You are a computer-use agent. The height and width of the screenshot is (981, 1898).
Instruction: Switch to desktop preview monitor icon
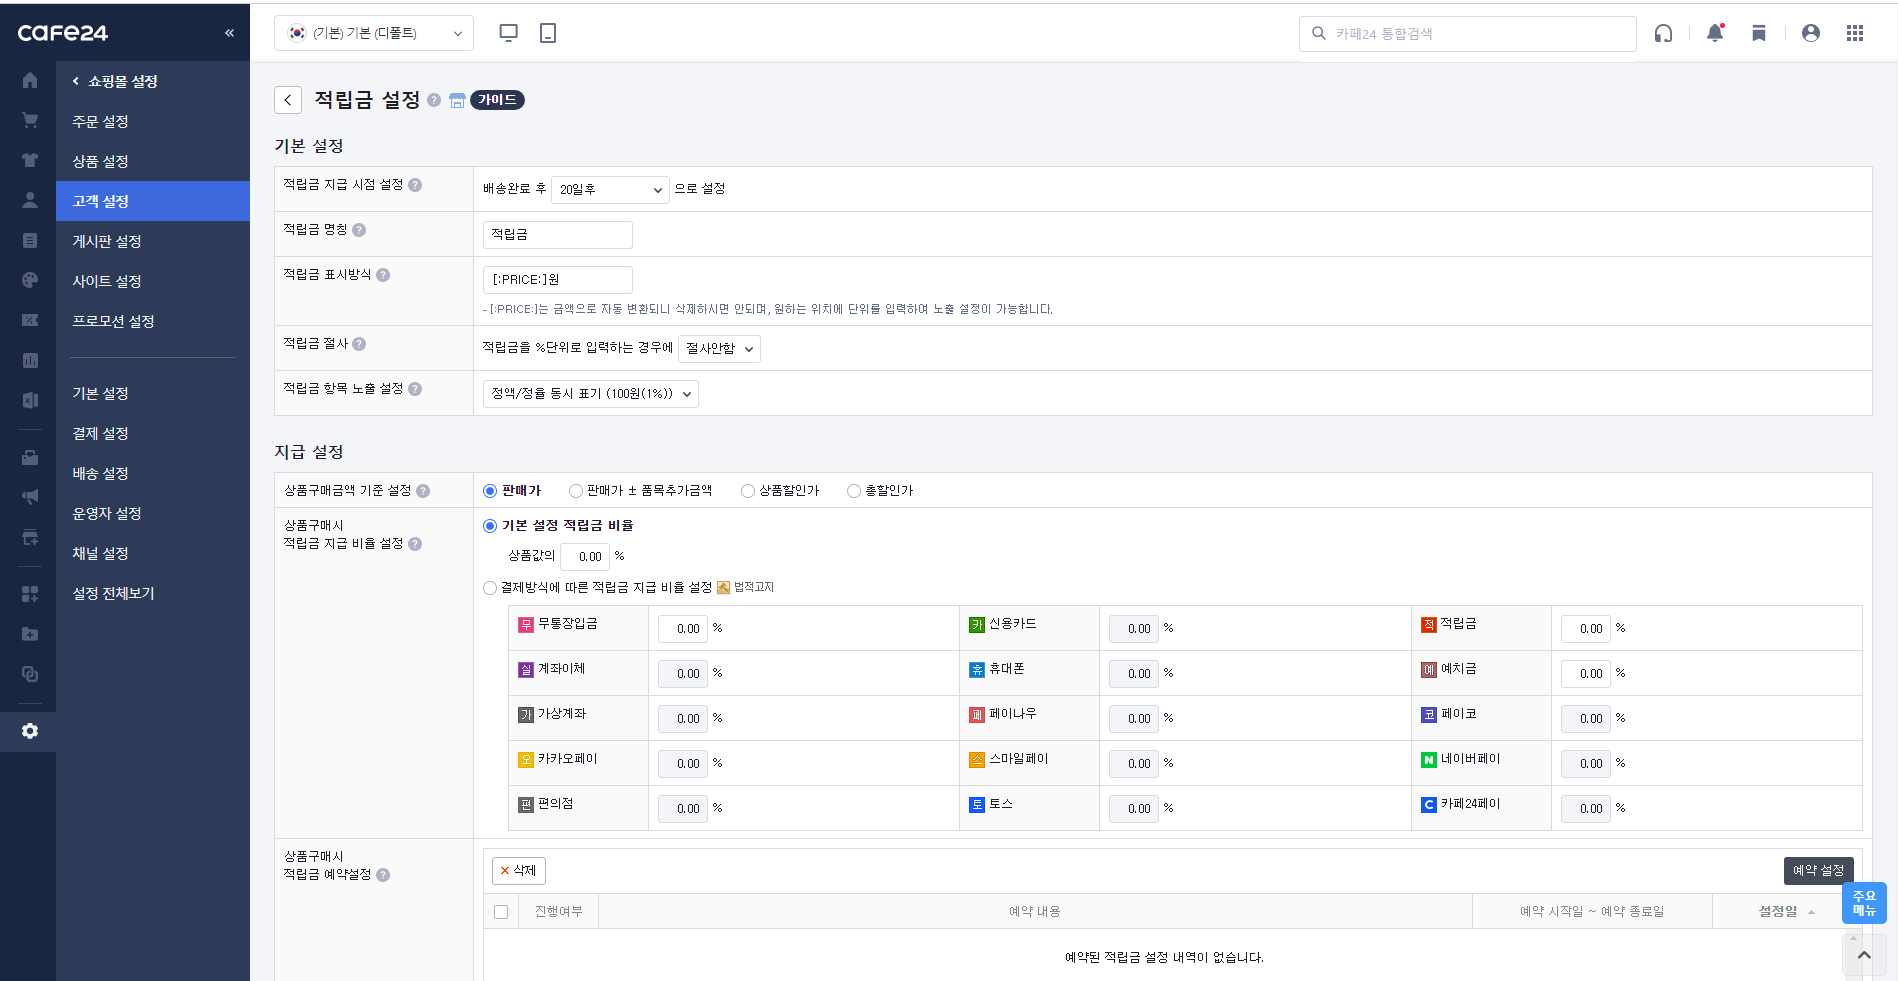click(x=508, y=33)
